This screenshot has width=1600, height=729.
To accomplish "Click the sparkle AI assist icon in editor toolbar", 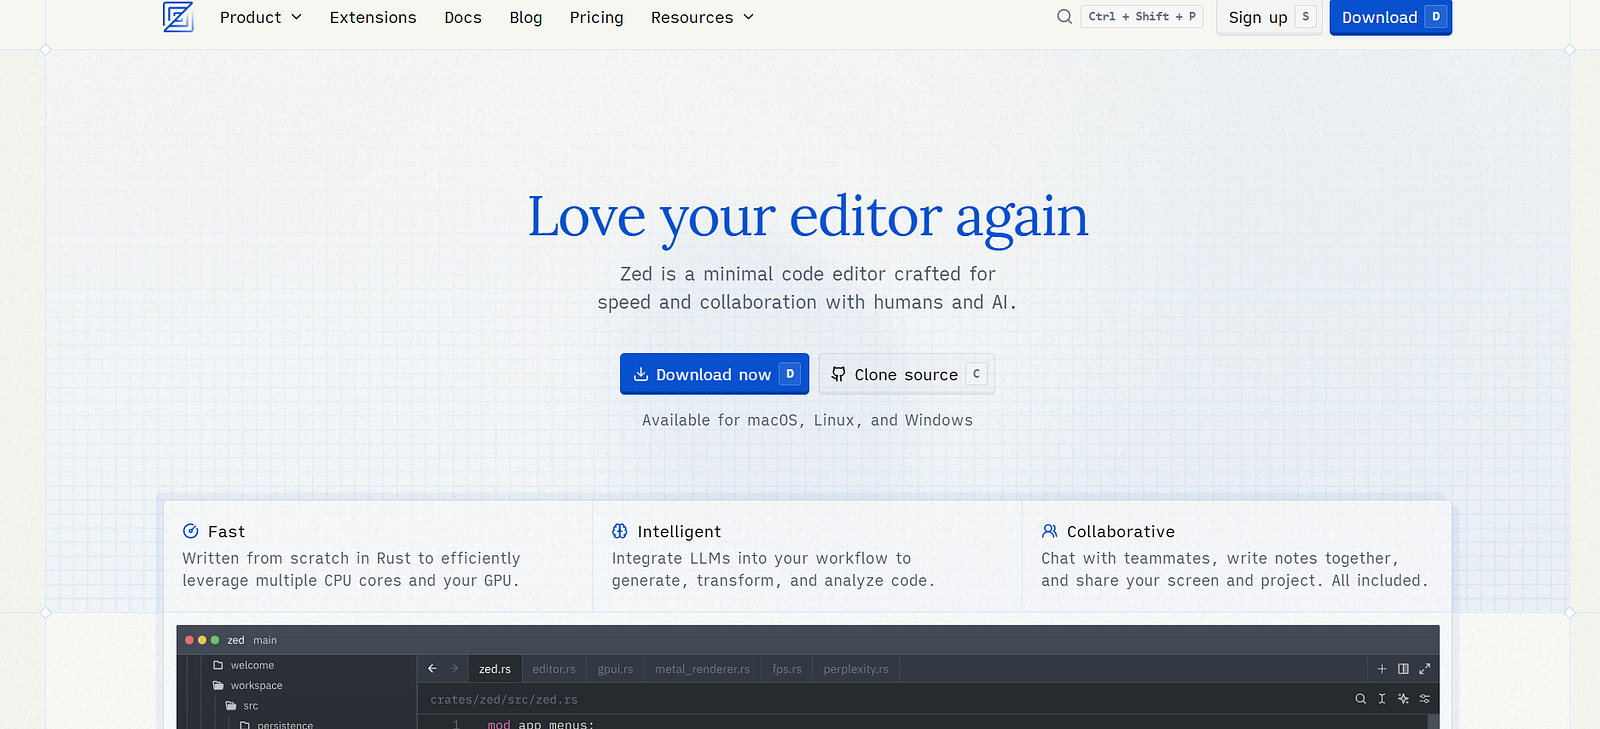I will click(x=1403, y=699).
